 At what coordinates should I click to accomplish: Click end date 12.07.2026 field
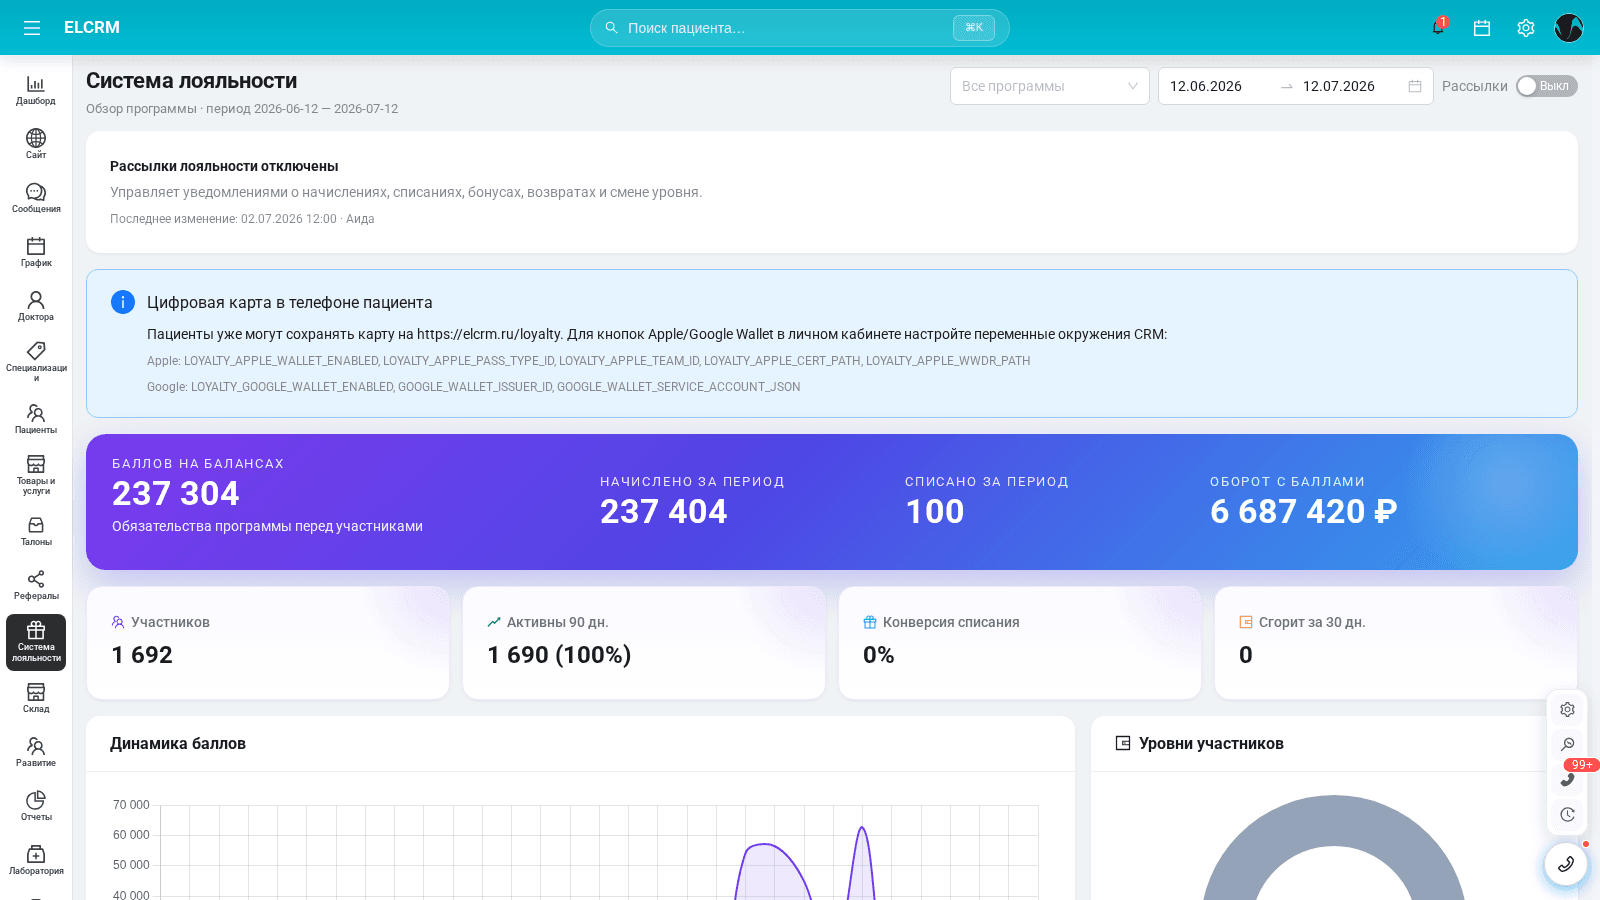pos(1350,86)
